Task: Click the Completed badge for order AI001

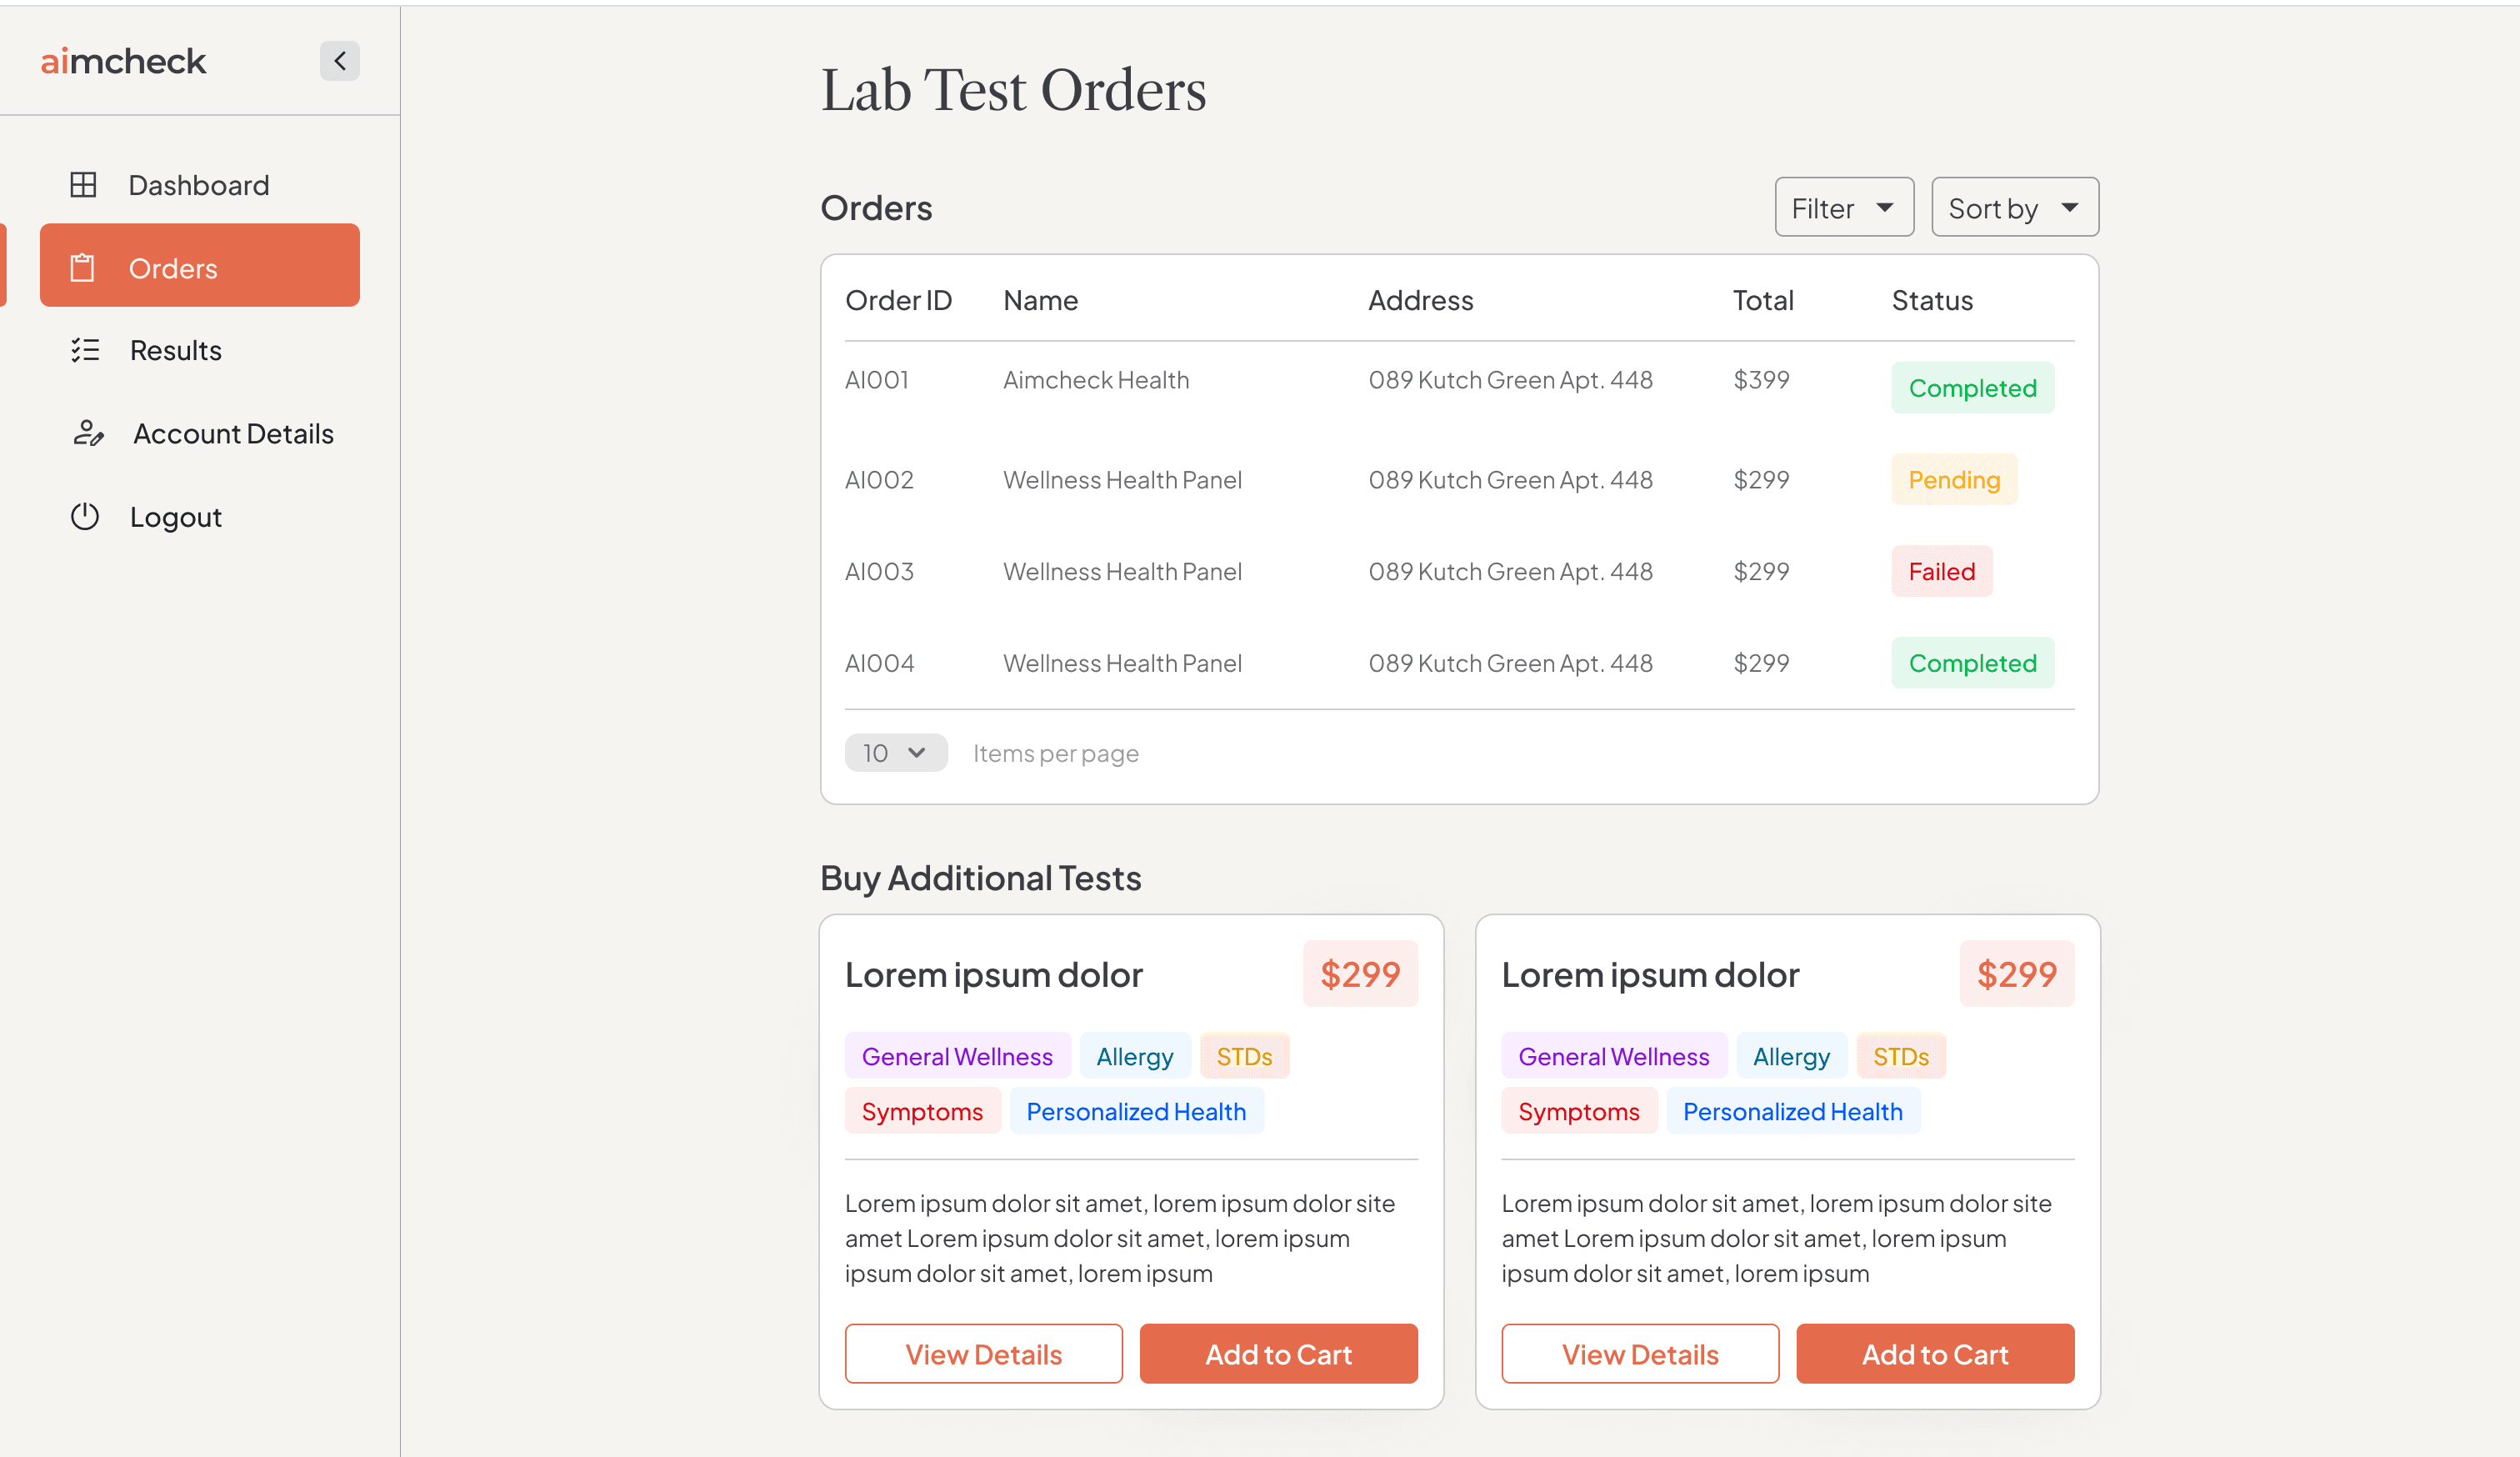Action: pyautogui.click(x=1972, y=388)
